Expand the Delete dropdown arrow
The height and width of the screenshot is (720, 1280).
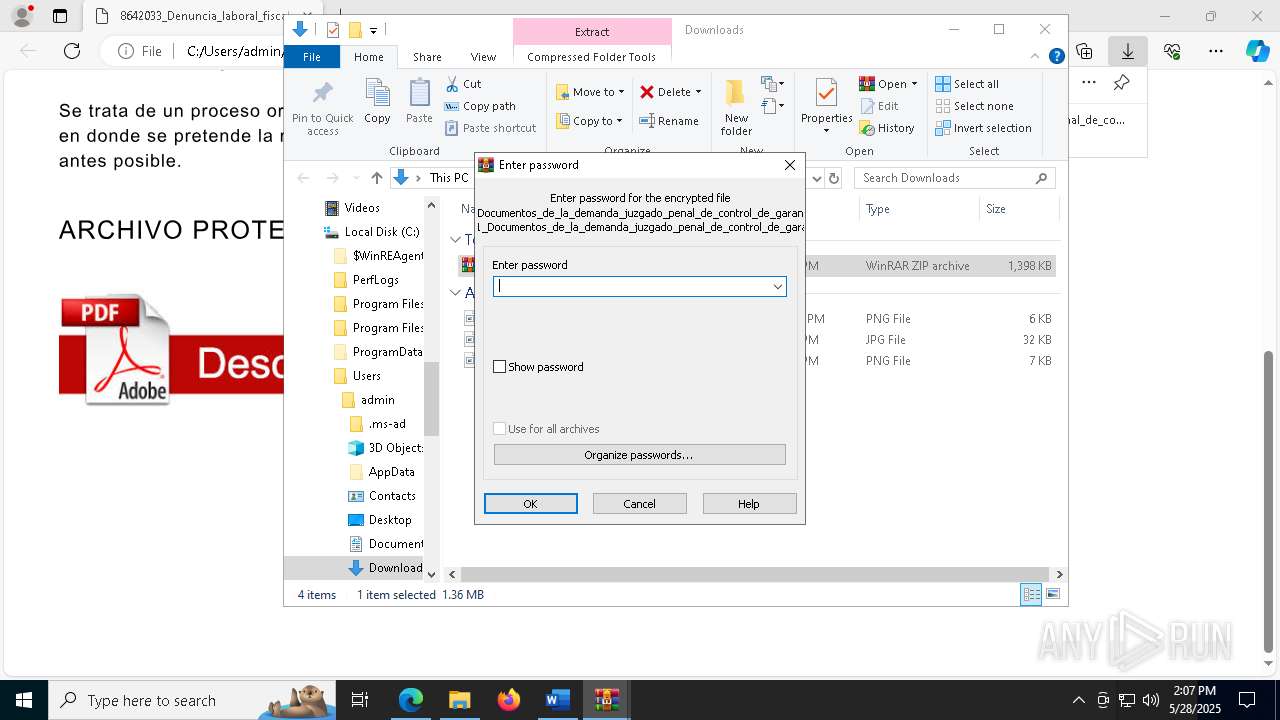[698, 92]
